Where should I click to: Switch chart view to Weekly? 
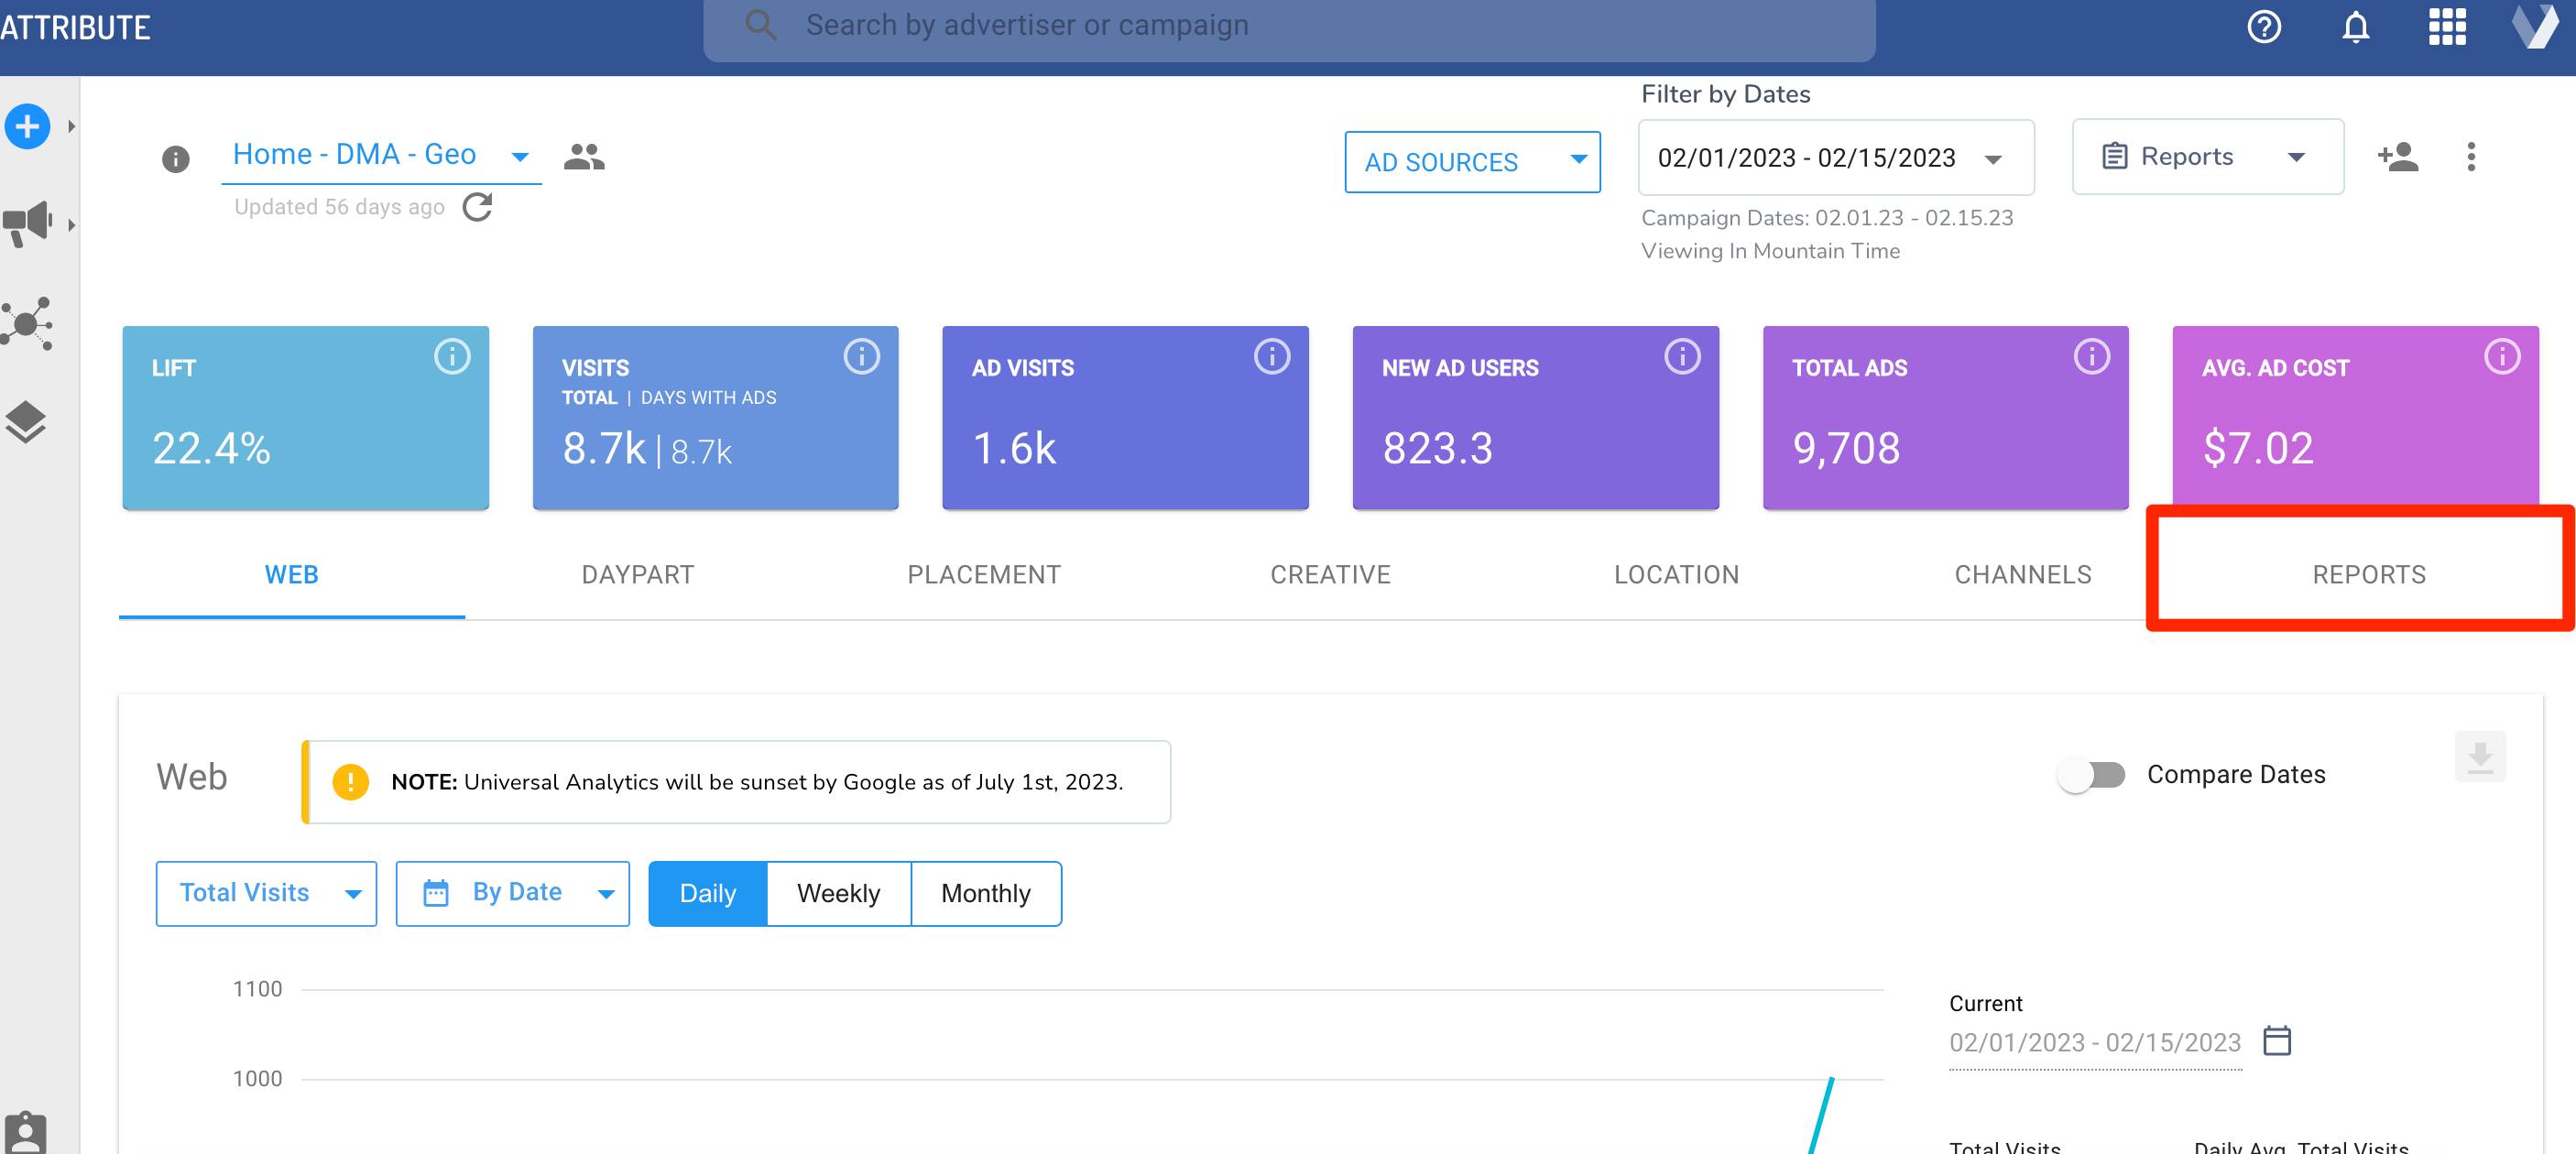click(838, 893)
